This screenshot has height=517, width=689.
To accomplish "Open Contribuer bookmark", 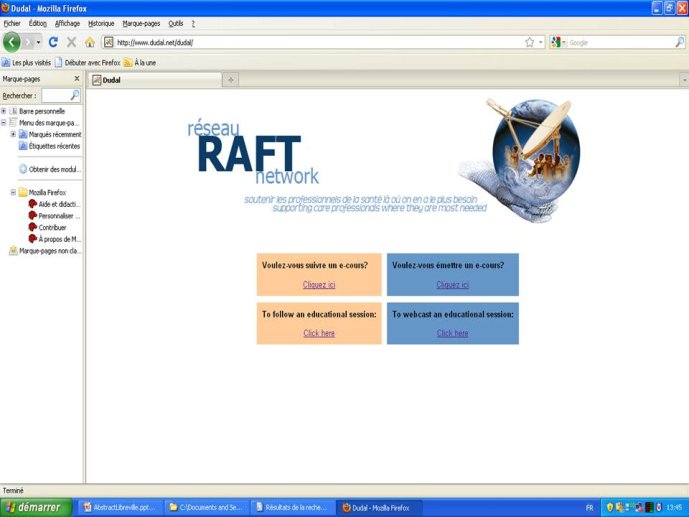I will (47, 227).
